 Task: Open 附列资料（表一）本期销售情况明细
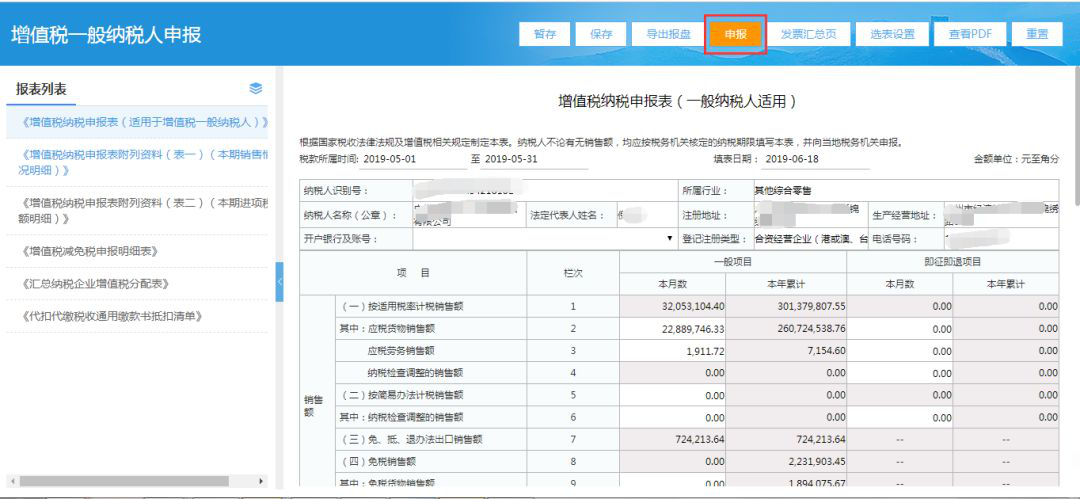tap(137, 163)
